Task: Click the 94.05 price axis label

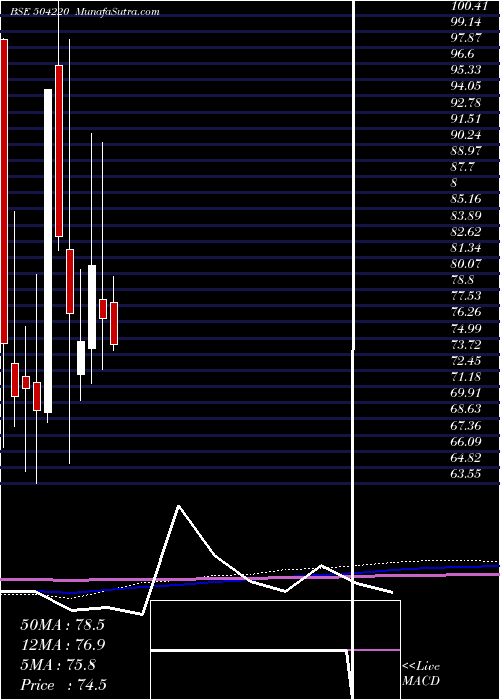Action: tap(466, 86)
